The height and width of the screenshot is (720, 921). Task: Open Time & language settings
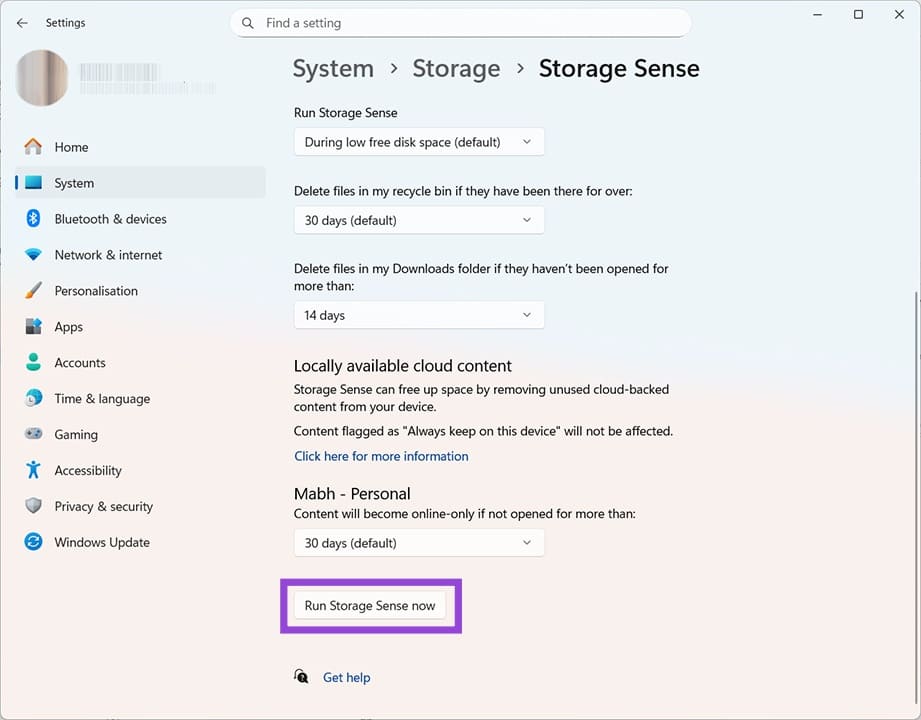pos(100,398)
